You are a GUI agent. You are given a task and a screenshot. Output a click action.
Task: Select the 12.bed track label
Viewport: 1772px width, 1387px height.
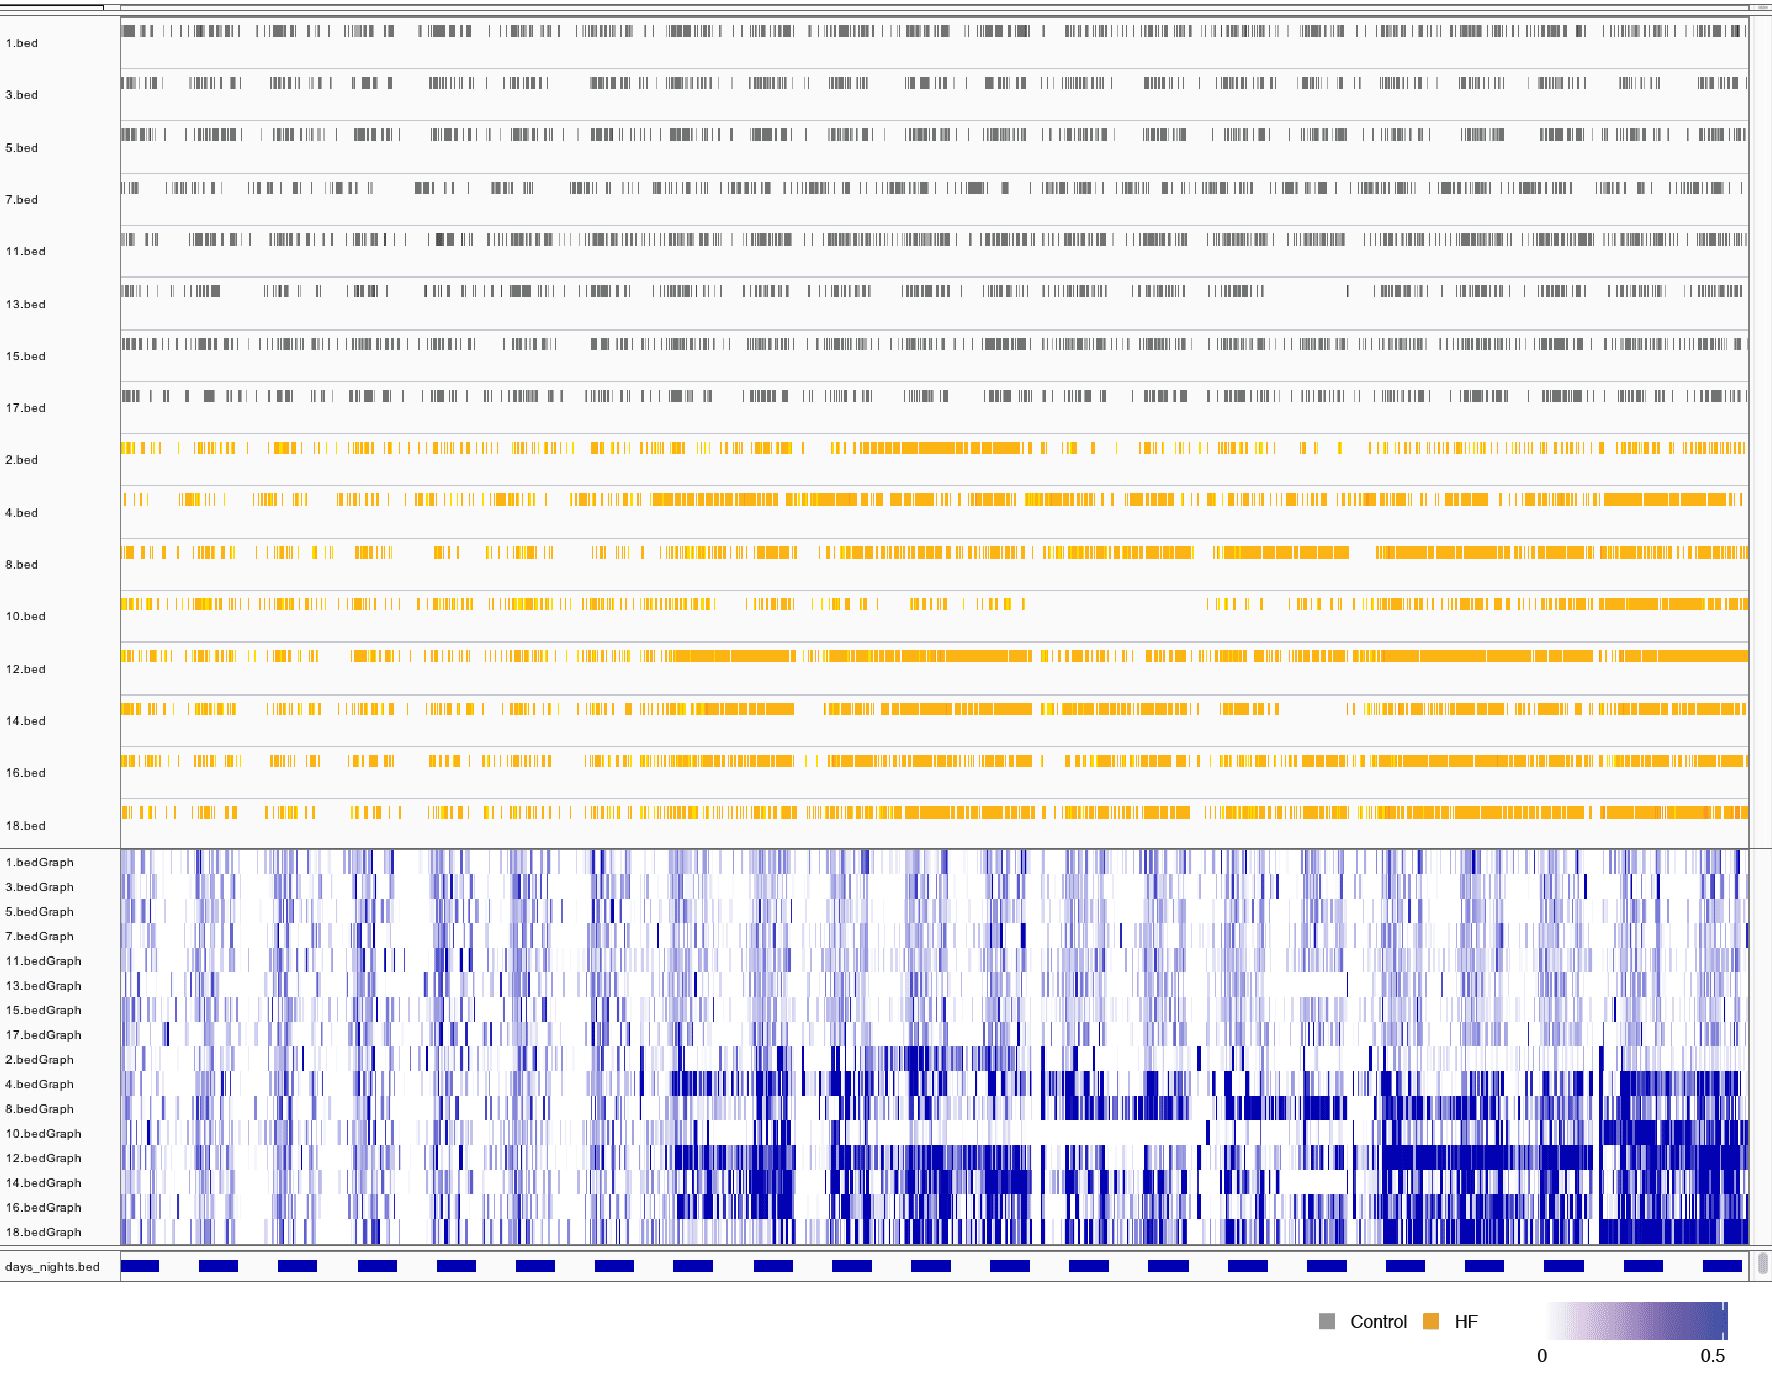click(26, 669)
